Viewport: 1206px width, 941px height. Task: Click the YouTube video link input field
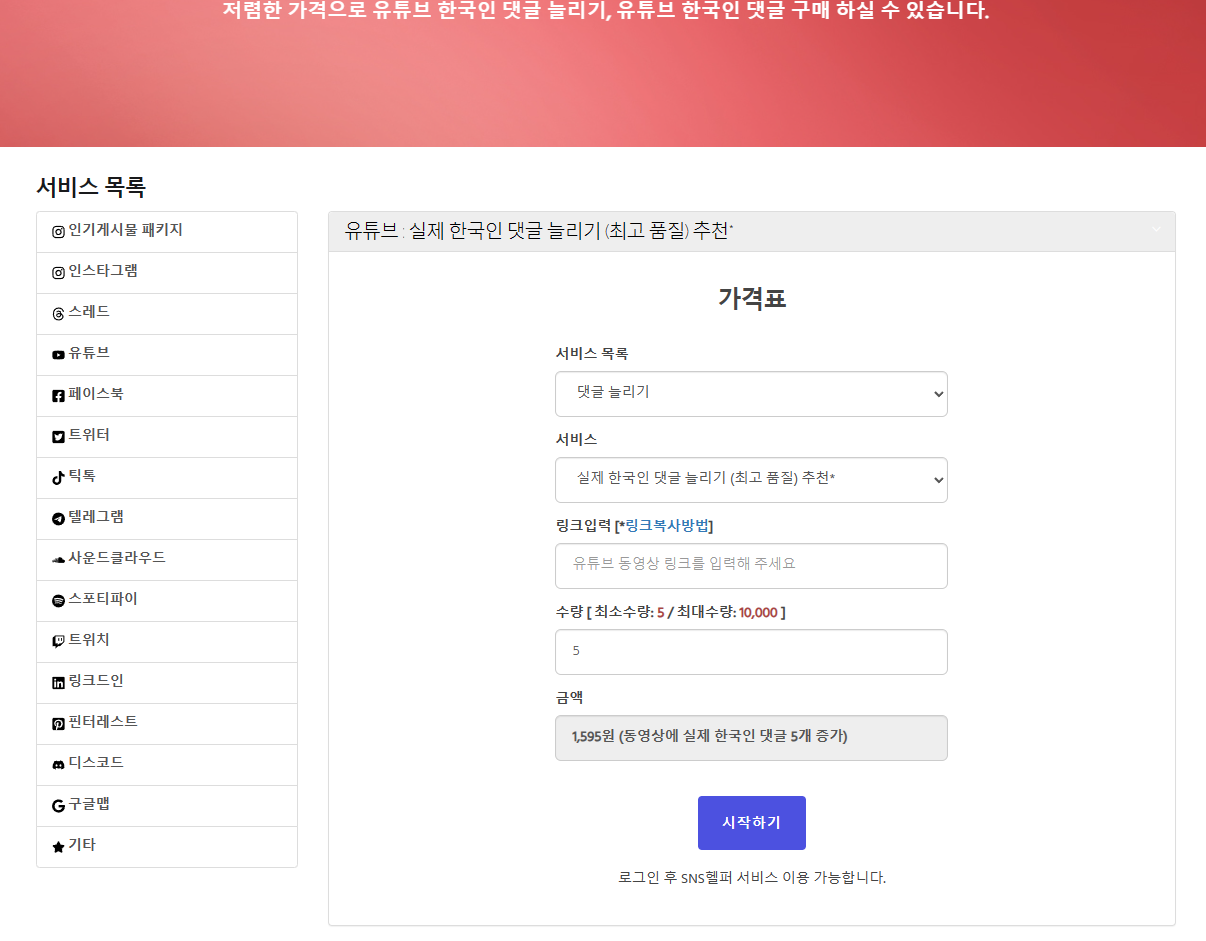(750, 565)
